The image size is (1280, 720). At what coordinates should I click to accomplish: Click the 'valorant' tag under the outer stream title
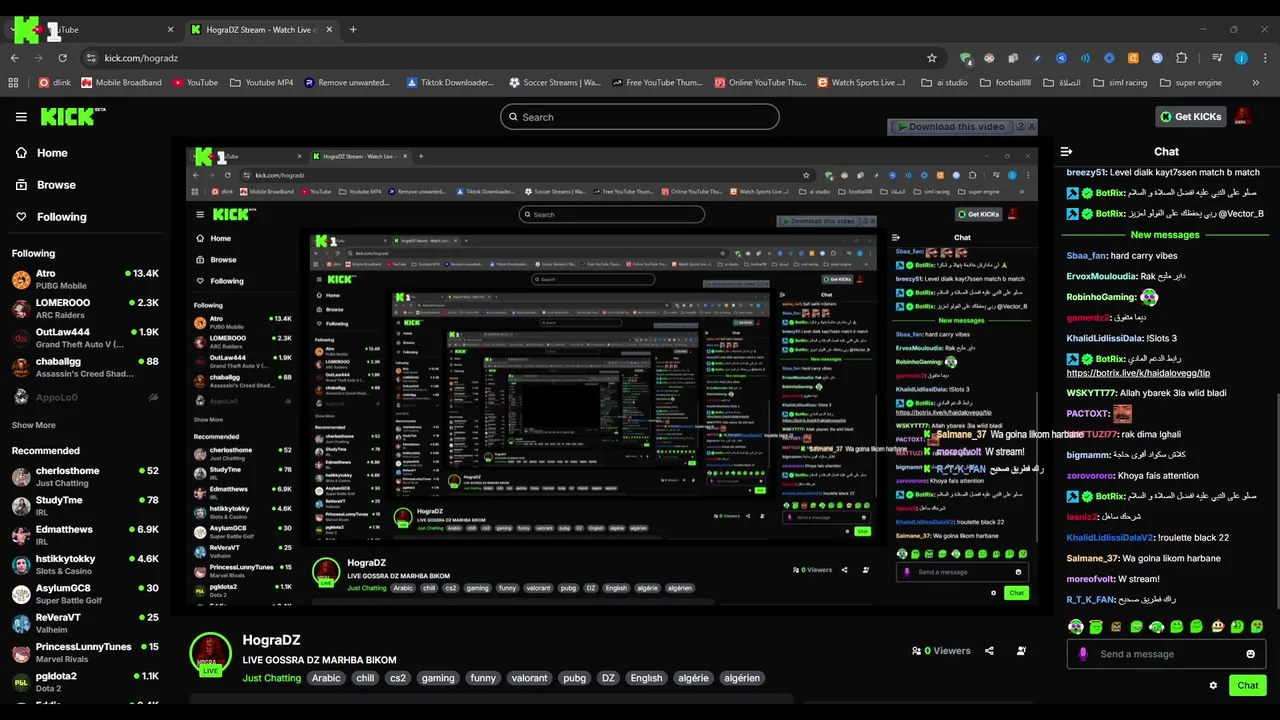(x=529, y=678)
